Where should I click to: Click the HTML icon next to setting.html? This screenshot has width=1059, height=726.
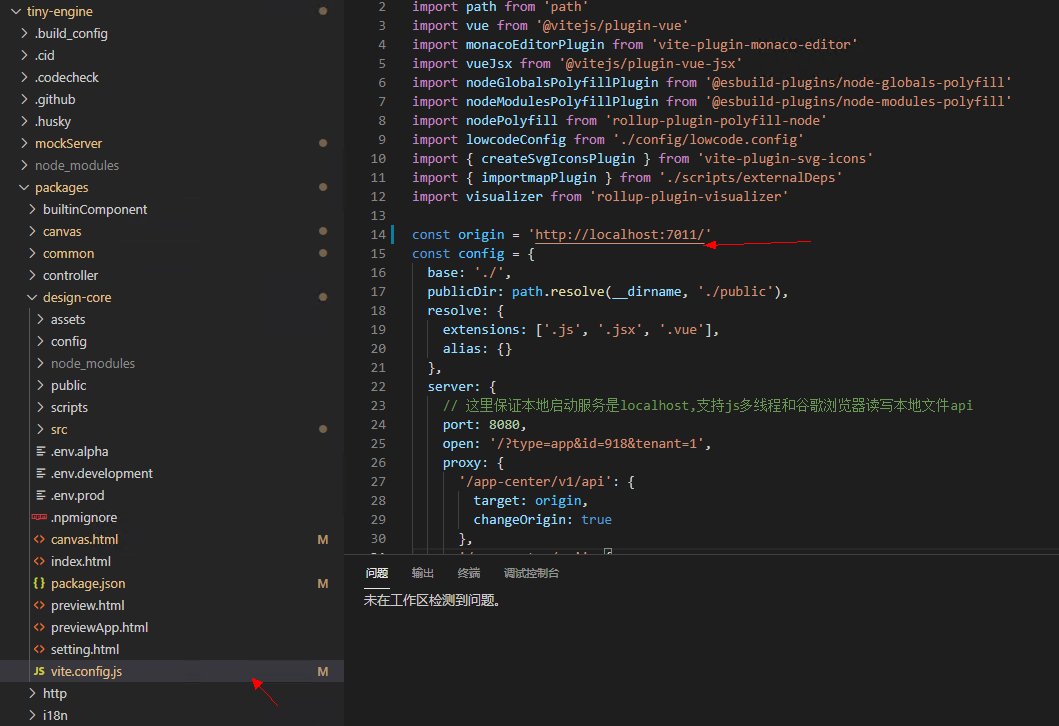tap(39, 650)
